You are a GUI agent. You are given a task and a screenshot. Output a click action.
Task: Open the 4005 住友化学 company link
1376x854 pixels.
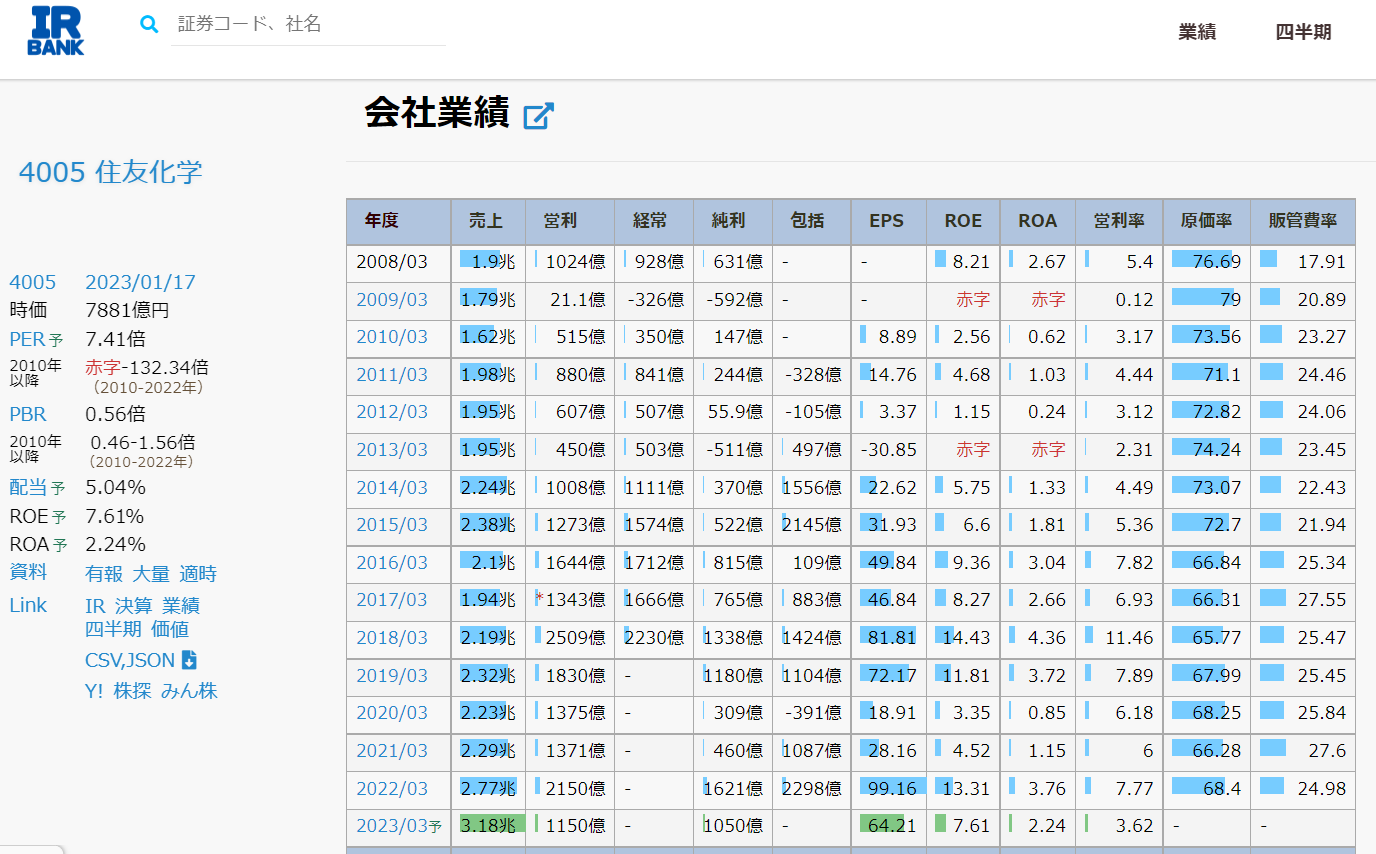[x=110, y=172]
